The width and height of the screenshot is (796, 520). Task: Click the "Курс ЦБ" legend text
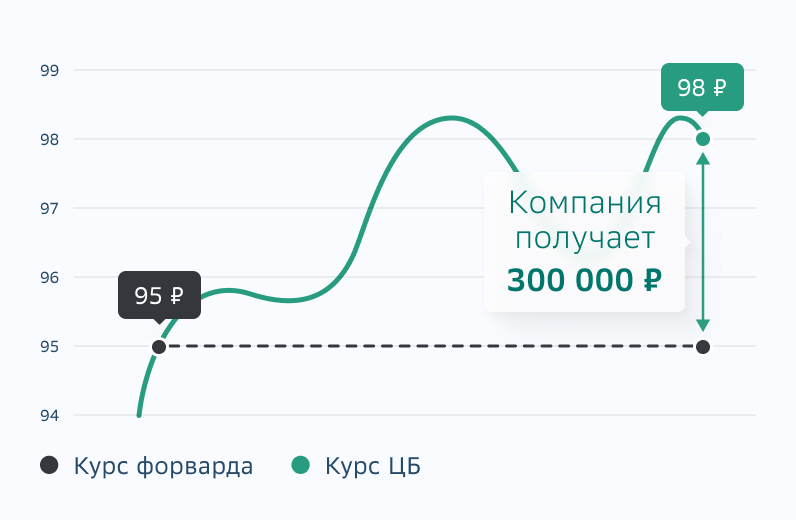[373, 466]
